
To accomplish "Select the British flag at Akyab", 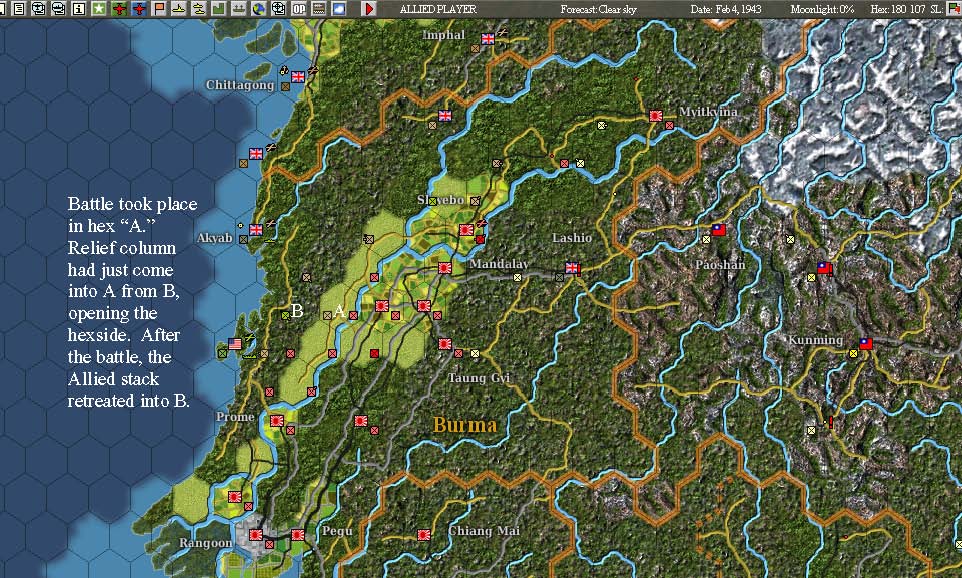I will click(x=256, y=230).
